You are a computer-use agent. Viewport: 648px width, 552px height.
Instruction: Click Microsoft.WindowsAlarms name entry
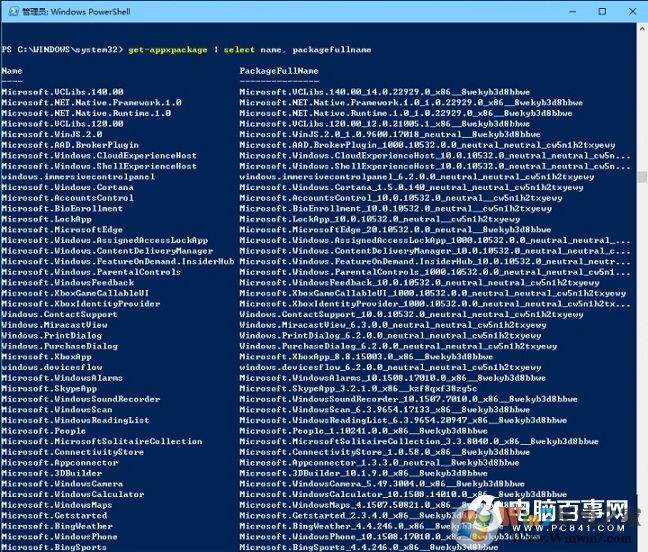[62, 378]
